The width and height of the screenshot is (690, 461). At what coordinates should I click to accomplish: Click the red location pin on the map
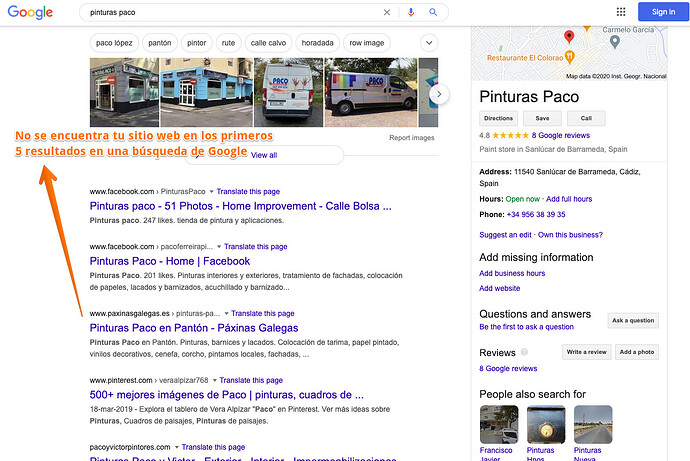(x=569, y=37)
